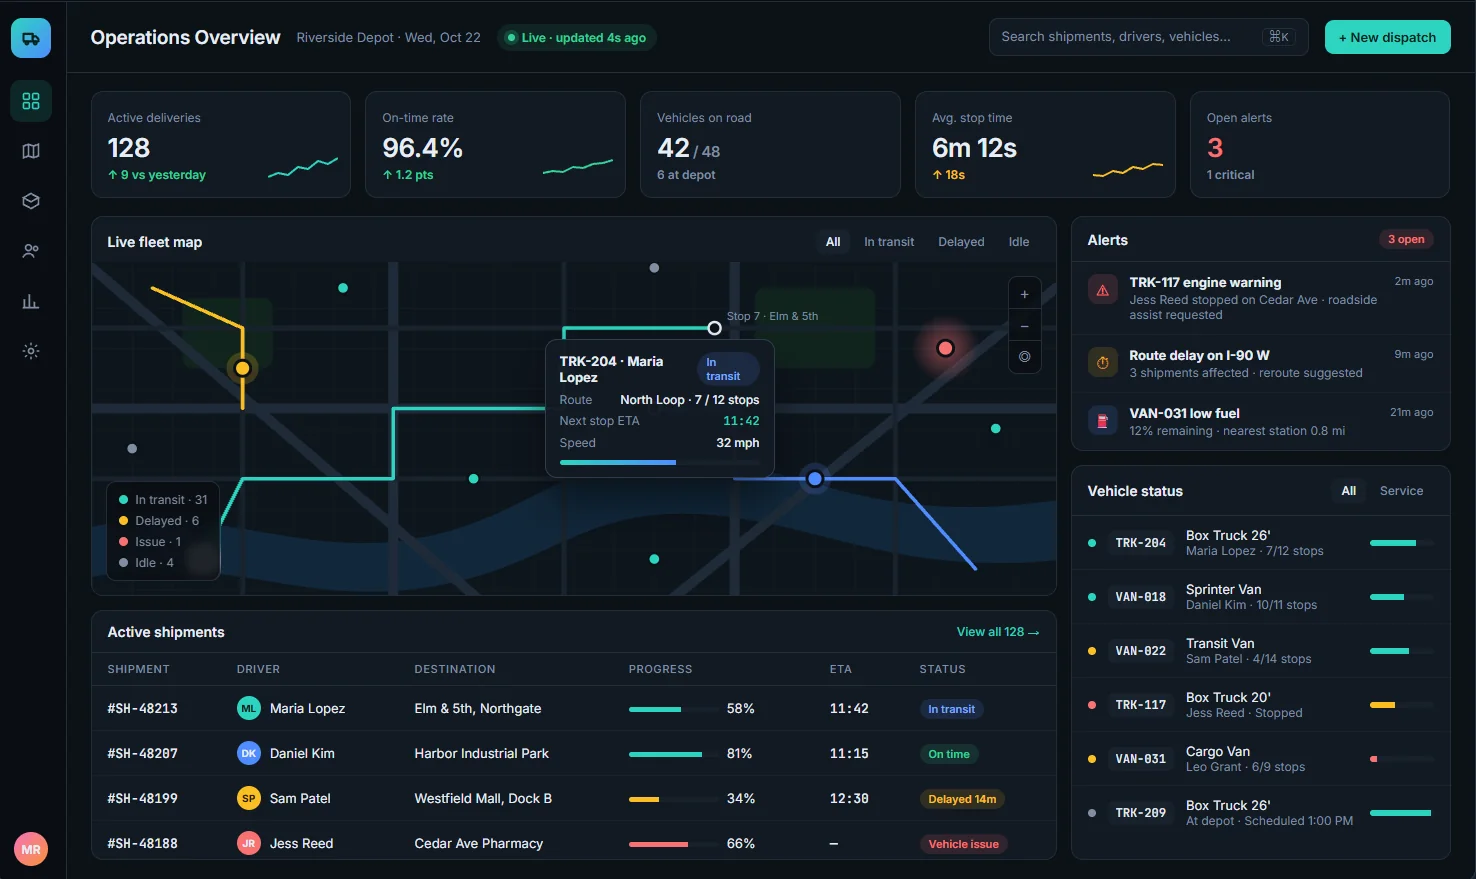Click the New dispatch button
Screen dimensions: 1476x879
(1387, 37)
